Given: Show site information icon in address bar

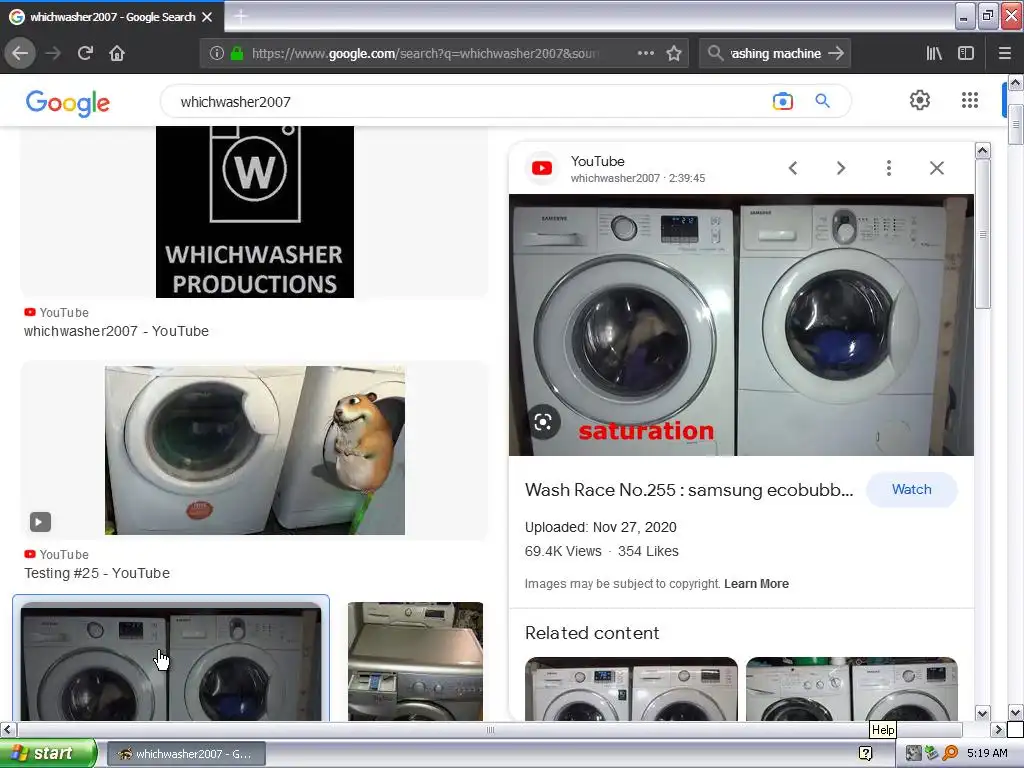Looking at the screenshot, I should [x=216, y=53].
